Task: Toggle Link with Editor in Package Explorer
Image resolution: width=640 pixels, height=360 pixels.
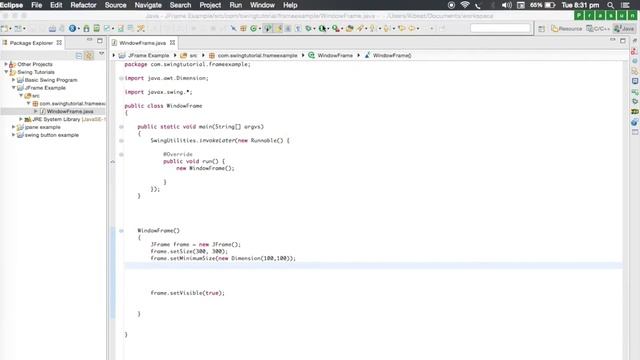Action: pyautogui.click(x=89, y=56)
